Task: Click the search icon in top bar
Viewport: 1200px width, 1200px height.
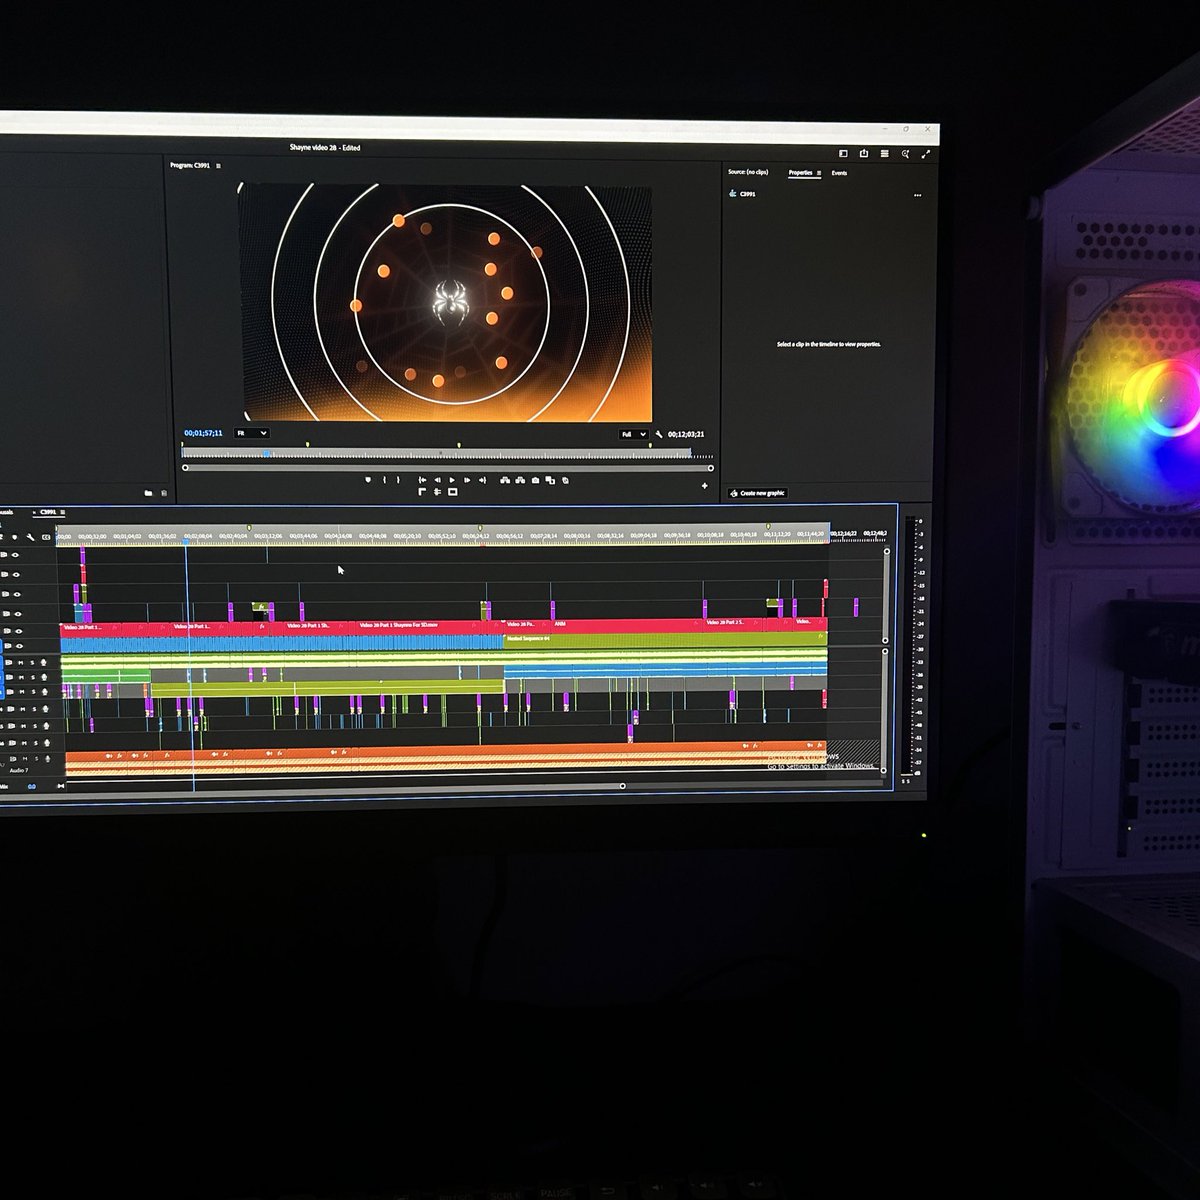Action: (x=905, y=154)
